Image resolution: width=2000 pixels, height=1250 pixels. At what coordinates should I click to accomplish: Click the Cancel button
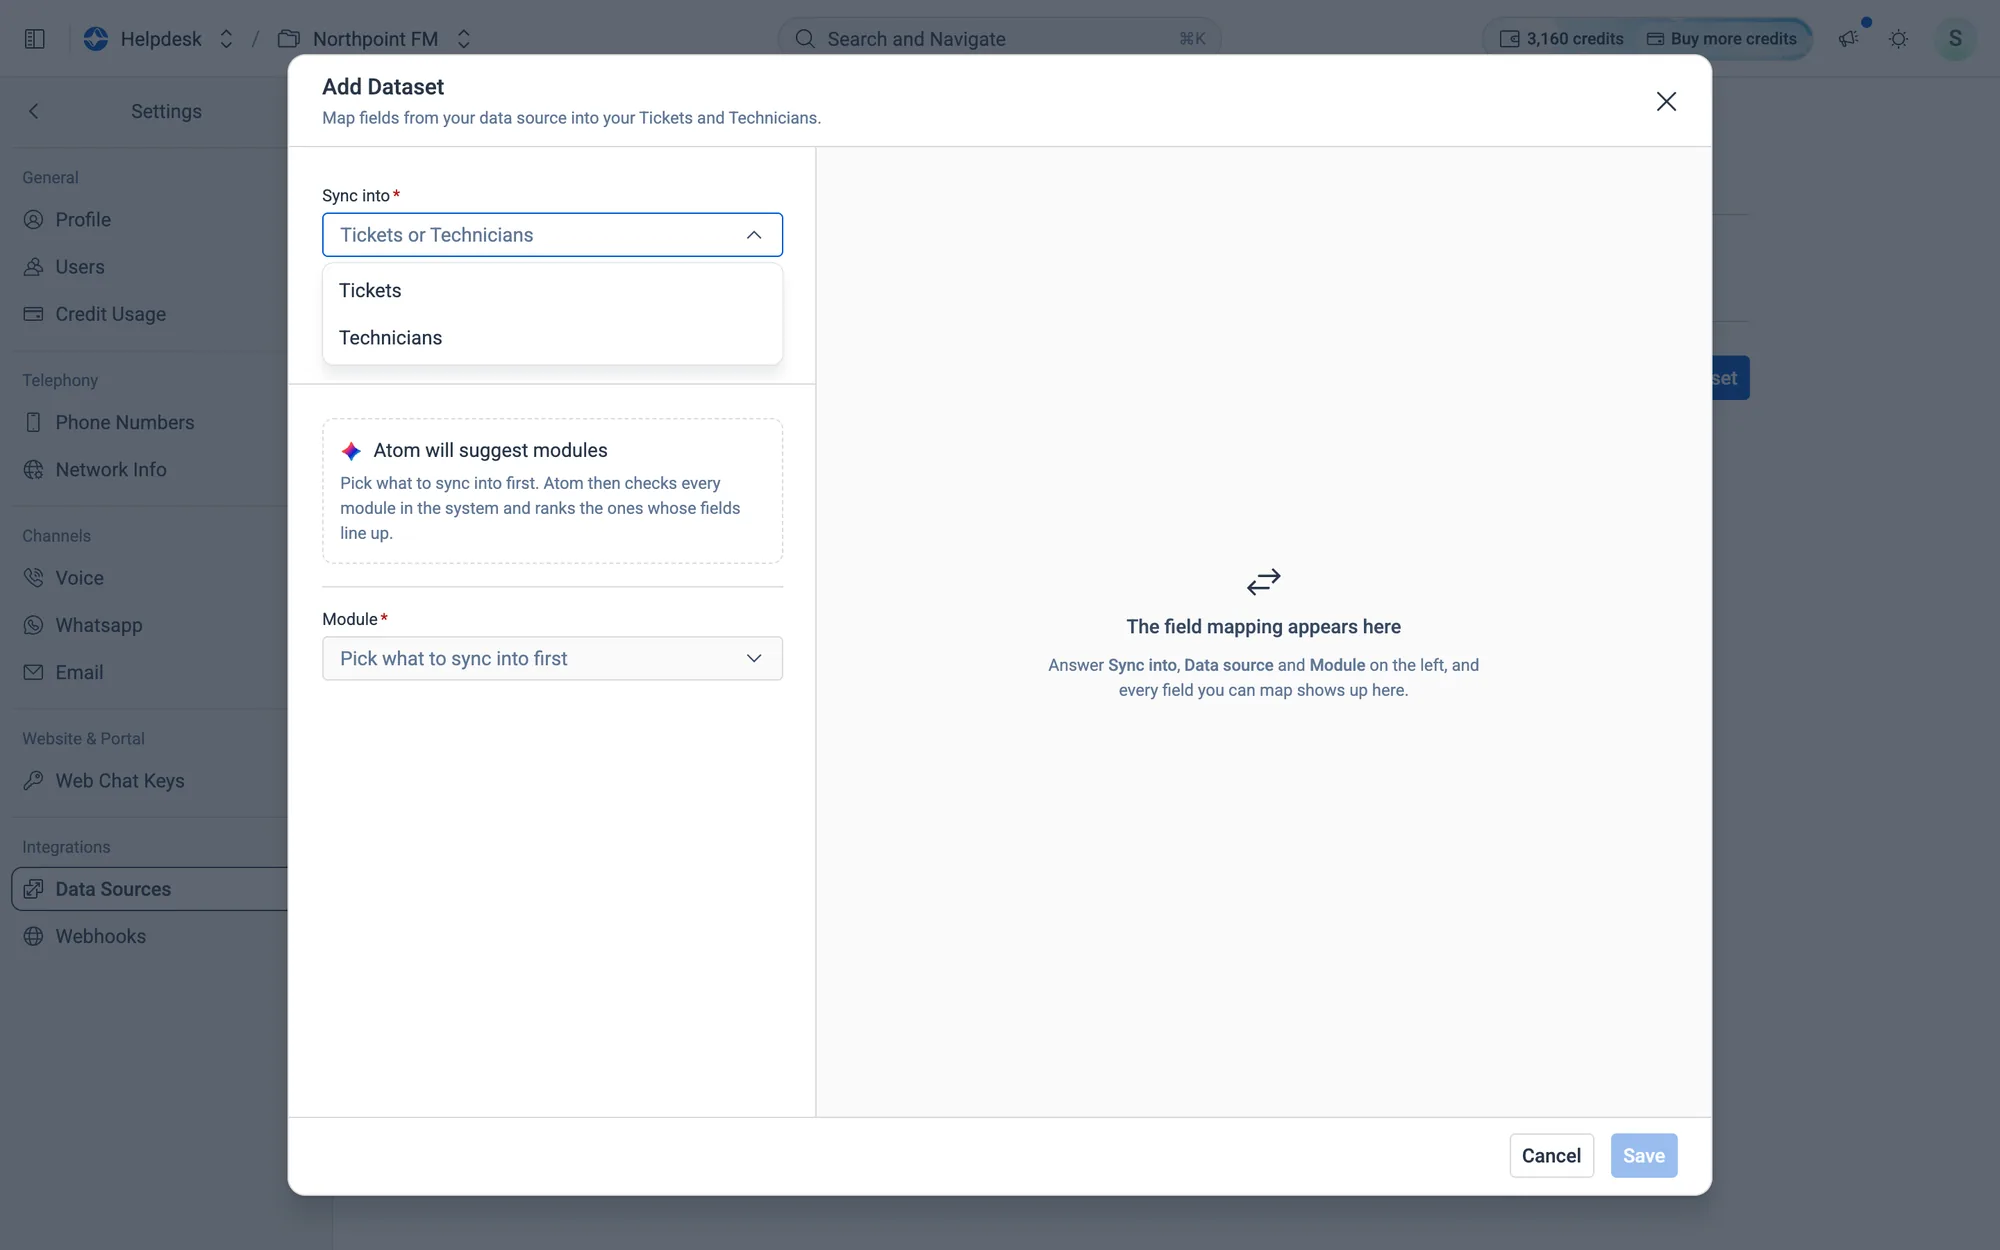coord(1551,1156)
